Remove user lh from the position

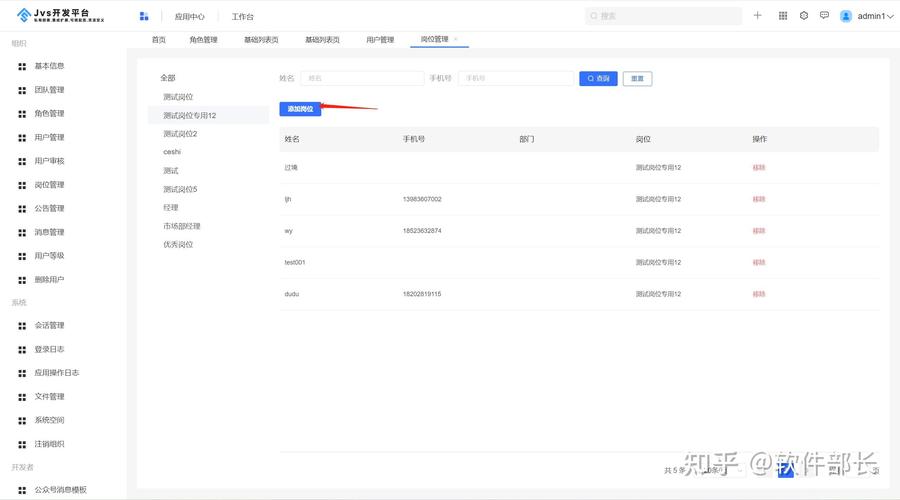click(x=759, y=199)
